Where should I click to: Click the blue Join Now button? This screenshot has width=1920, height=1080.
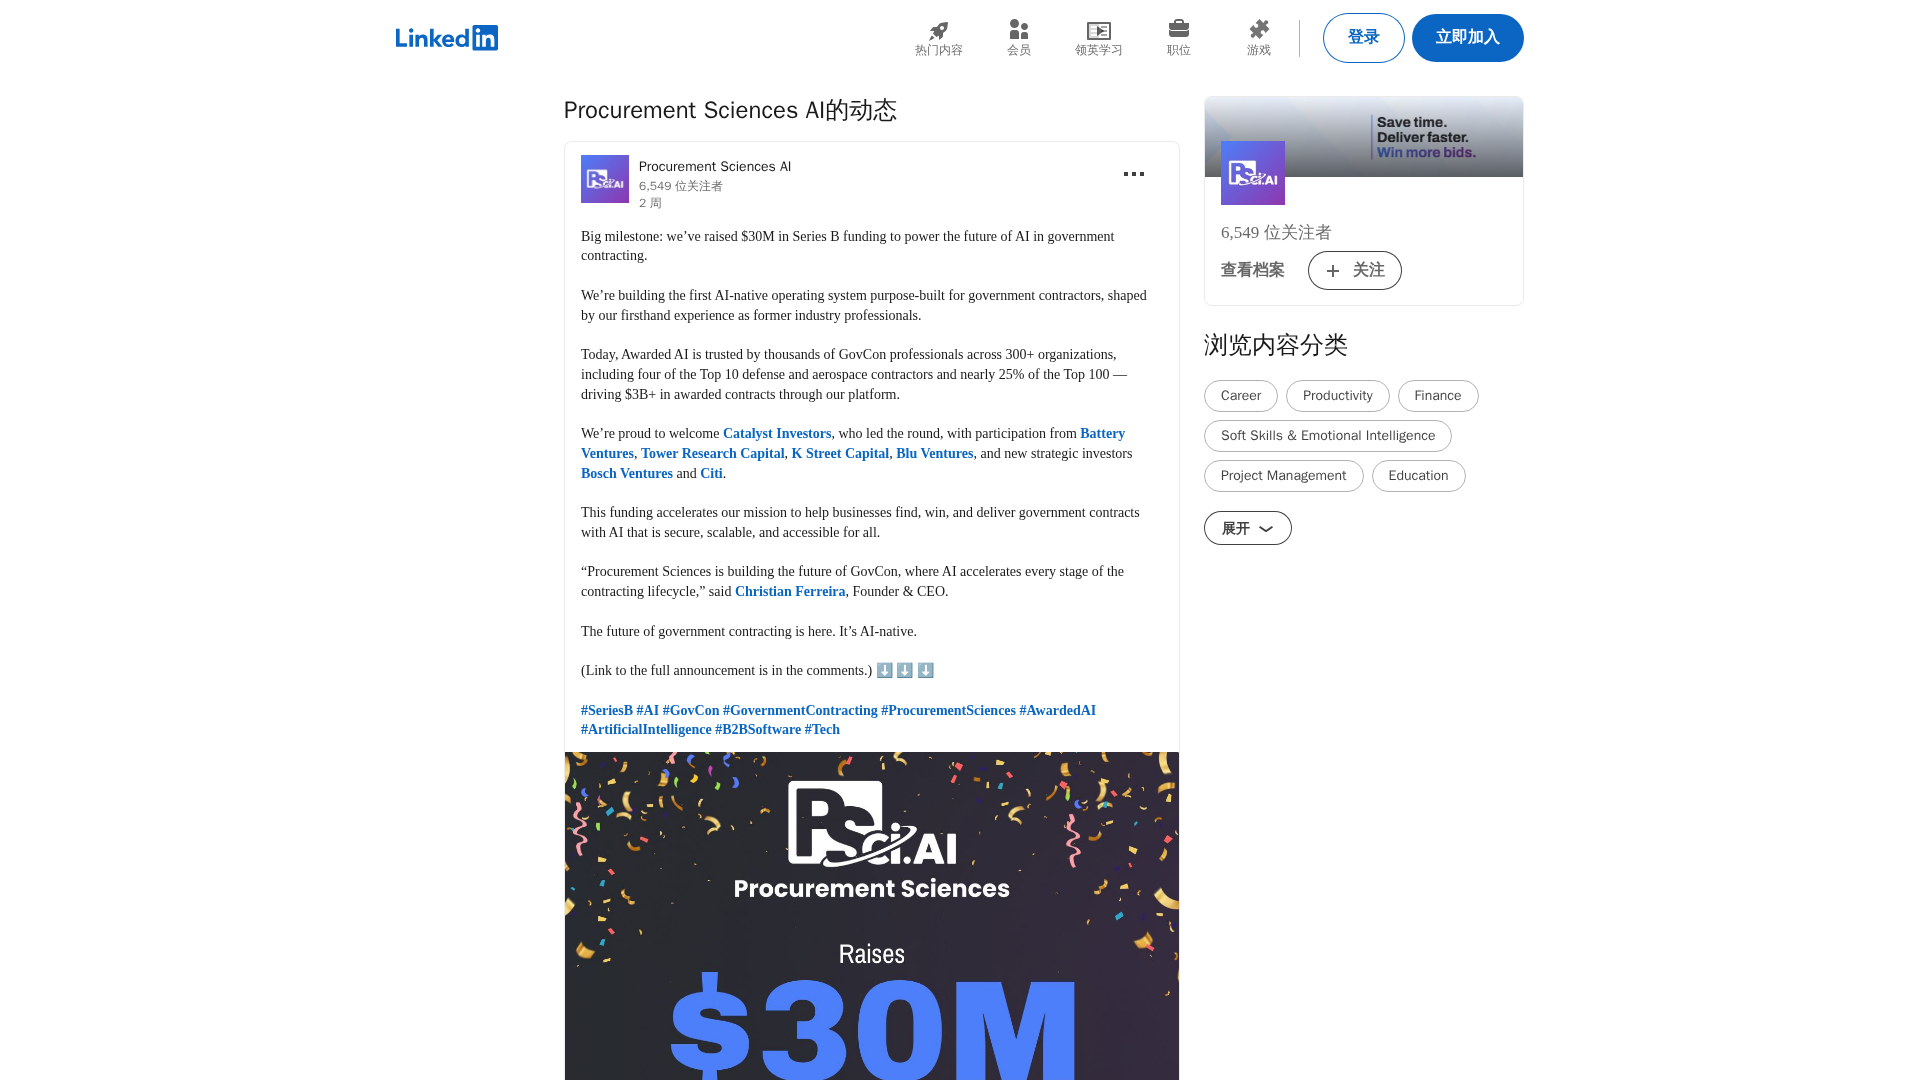1467,38
